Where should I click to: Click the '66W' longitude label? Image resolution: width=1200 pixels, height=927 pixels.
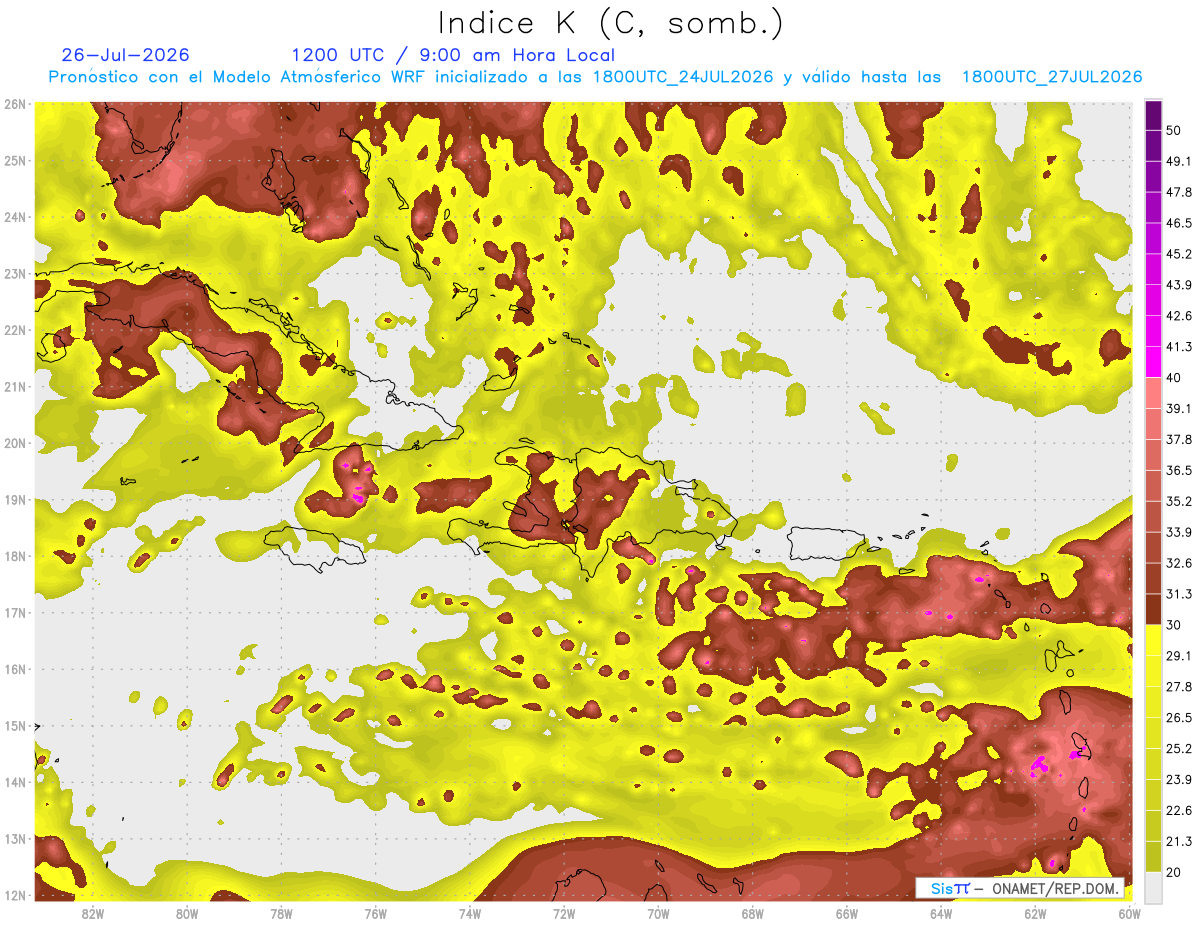pyautogui.click(x=847, y=914)
